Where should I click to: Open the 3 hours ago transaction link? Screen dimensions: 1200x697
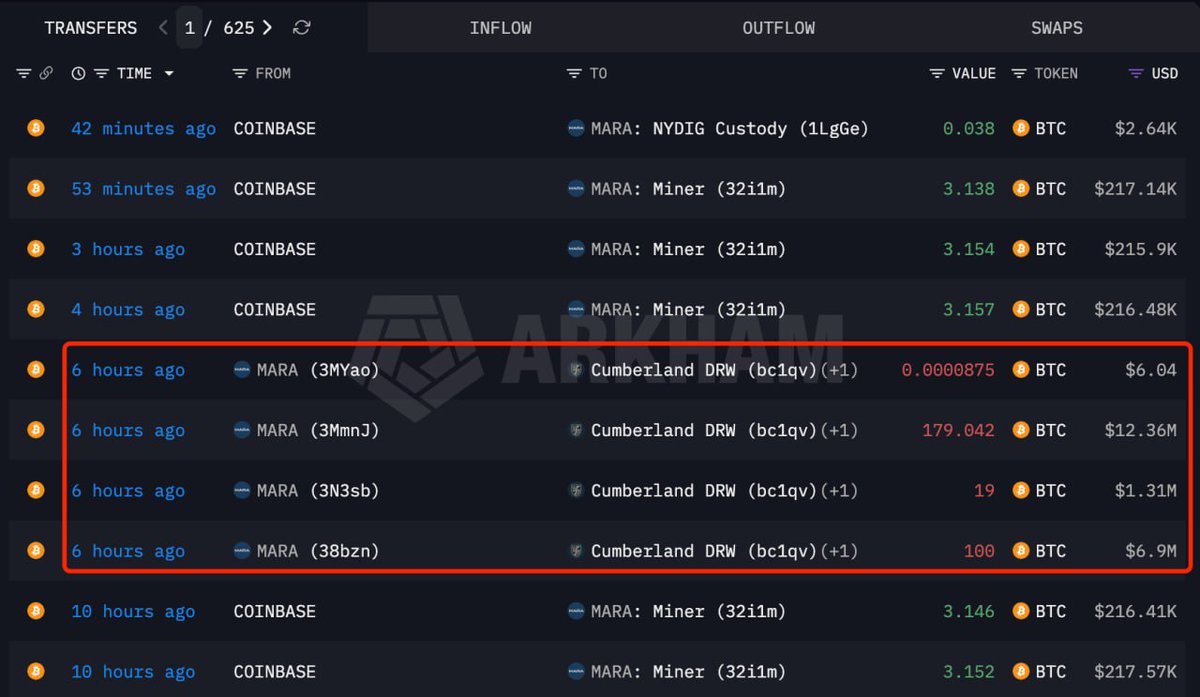(x=128, y=249)
